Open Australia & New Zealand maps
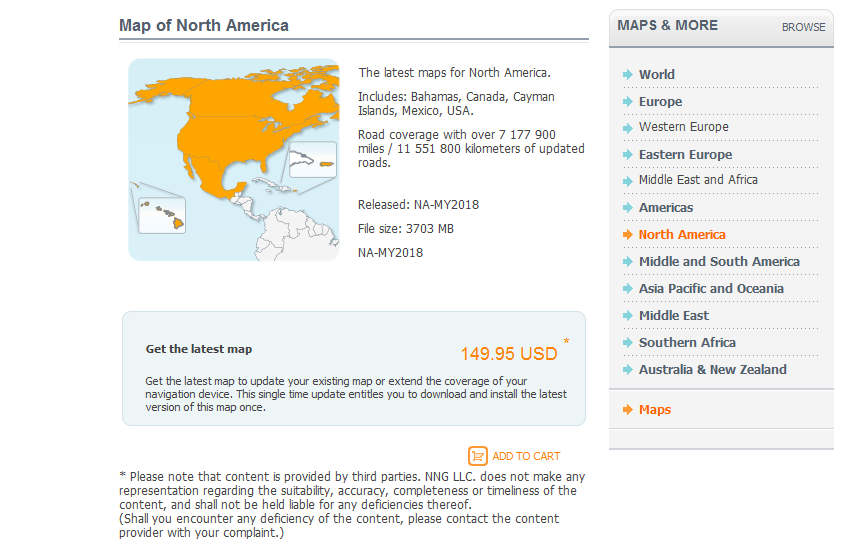Image resolution: width=858 pixels, height=549 pixels. (x=712, y=370)
